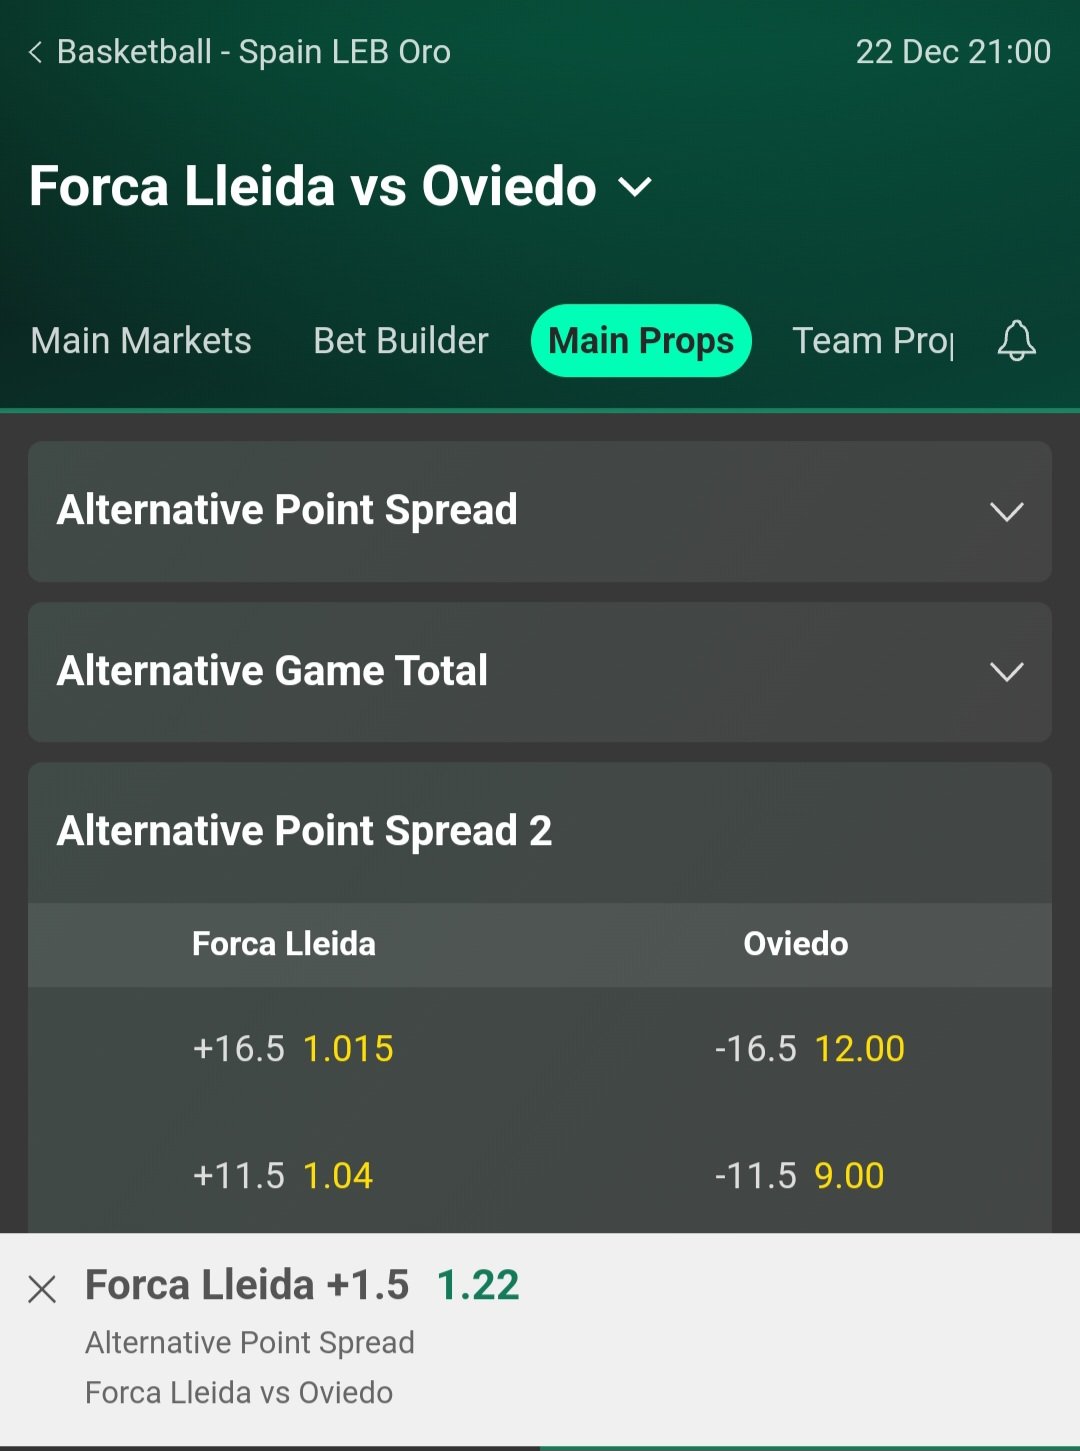Remove Forca Lleida +1.5 selection with X

[42, 1289]
